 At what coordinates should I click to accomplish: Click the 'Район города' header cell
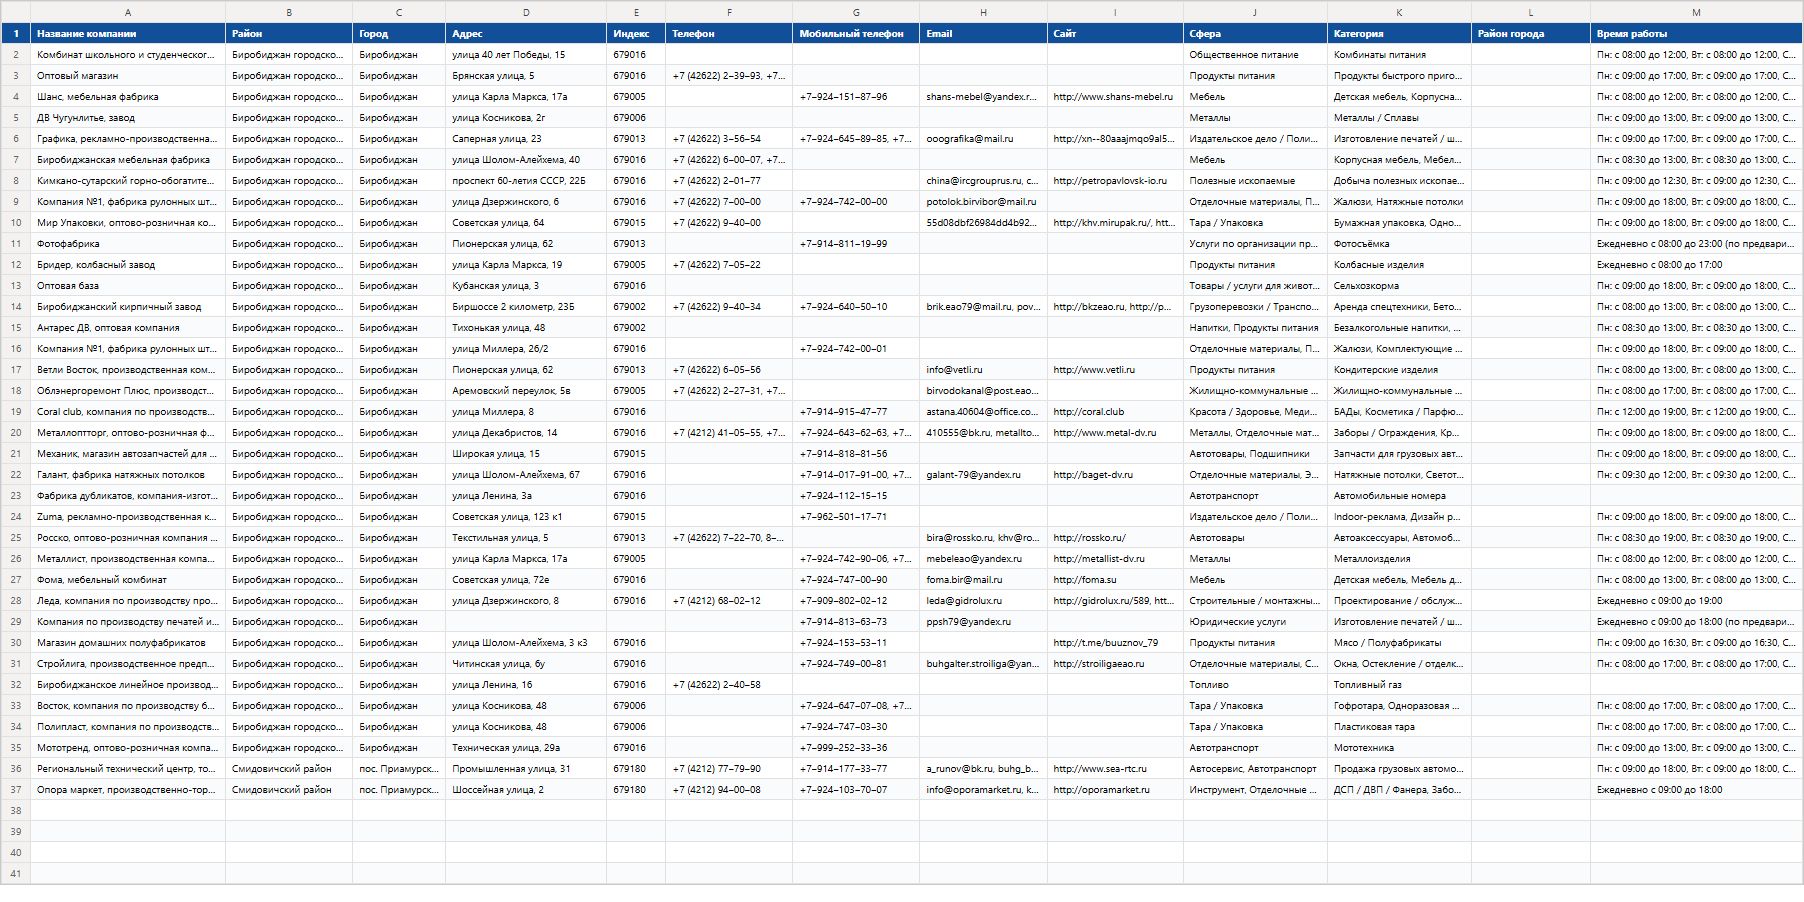pyautogui.click(x=1531, y=33)
